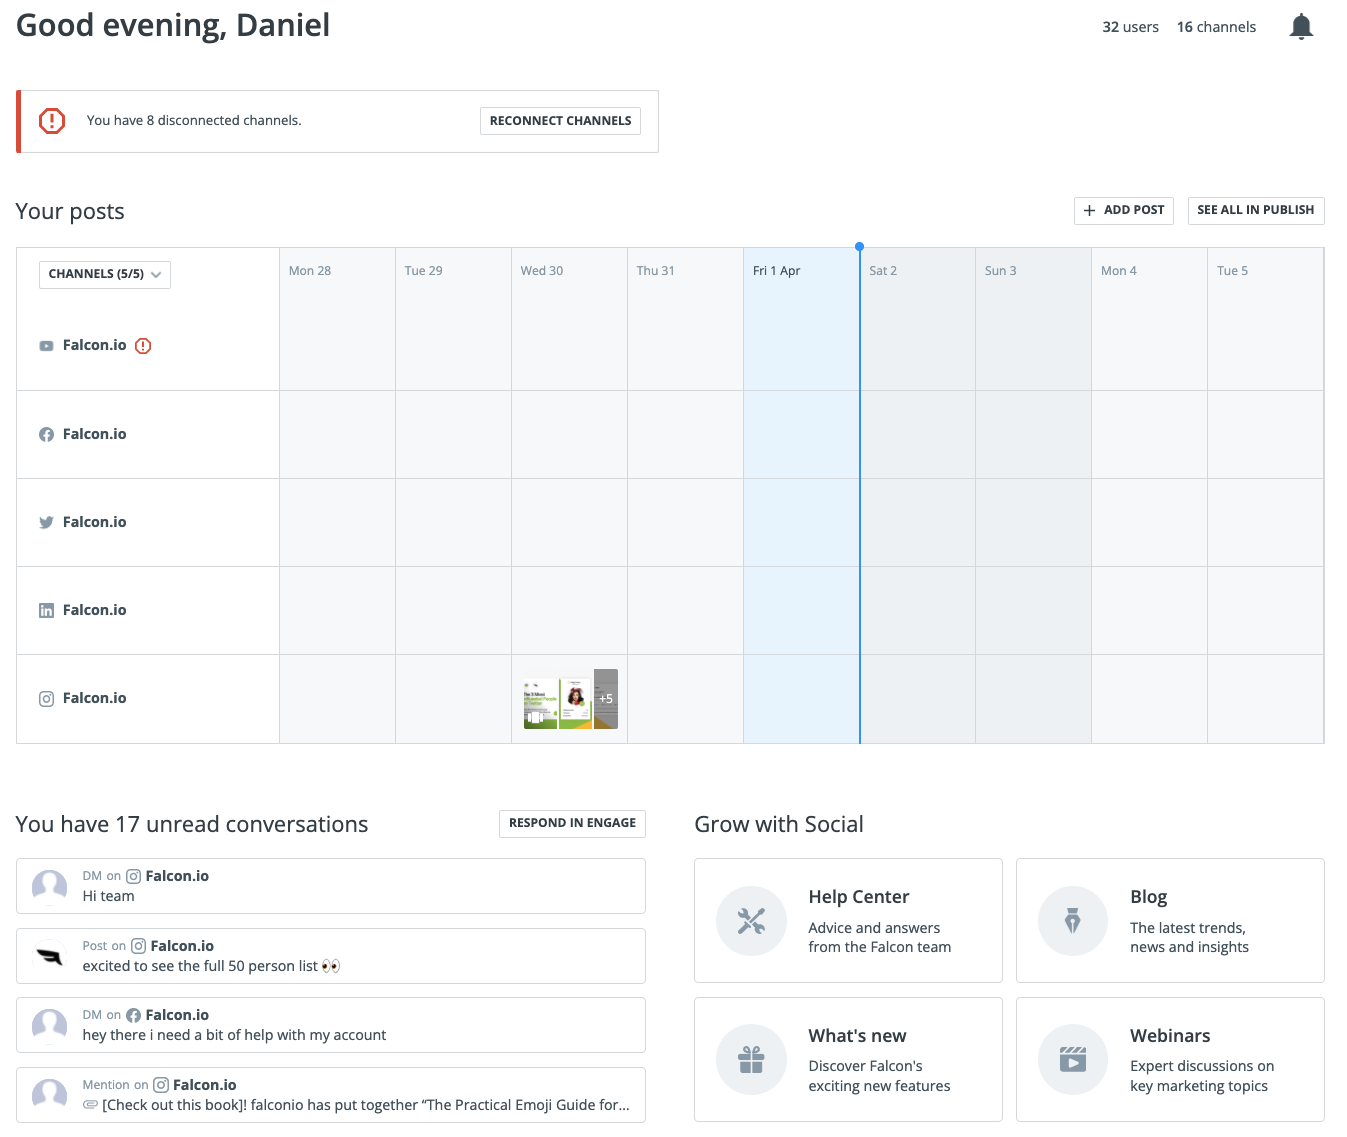Select the Fri 1 Apr column header
This screenshot has width=1347, height=1137.
[x=776, y=271]
